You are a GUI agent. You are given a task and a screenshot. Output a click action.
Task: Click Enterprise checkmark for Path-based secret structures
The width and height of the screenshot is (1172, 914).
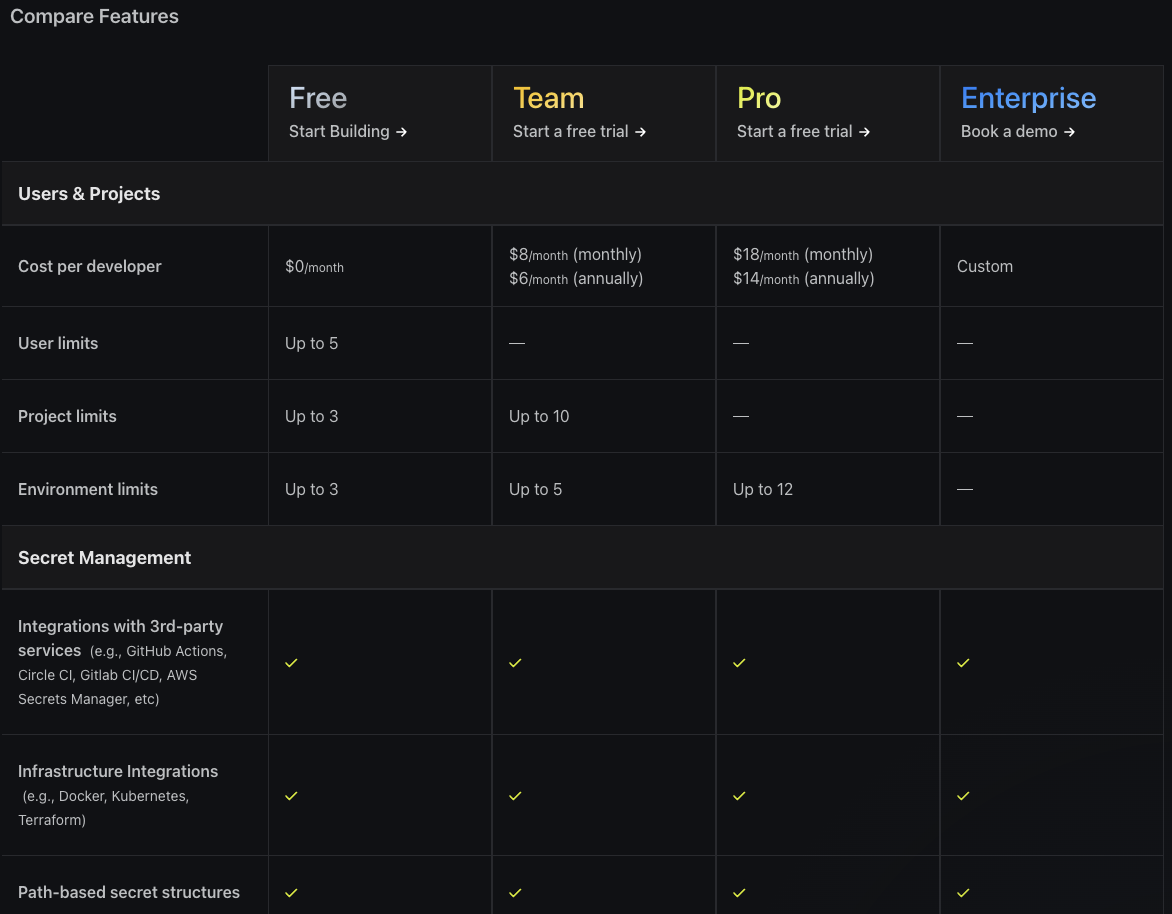pos(963,893)
